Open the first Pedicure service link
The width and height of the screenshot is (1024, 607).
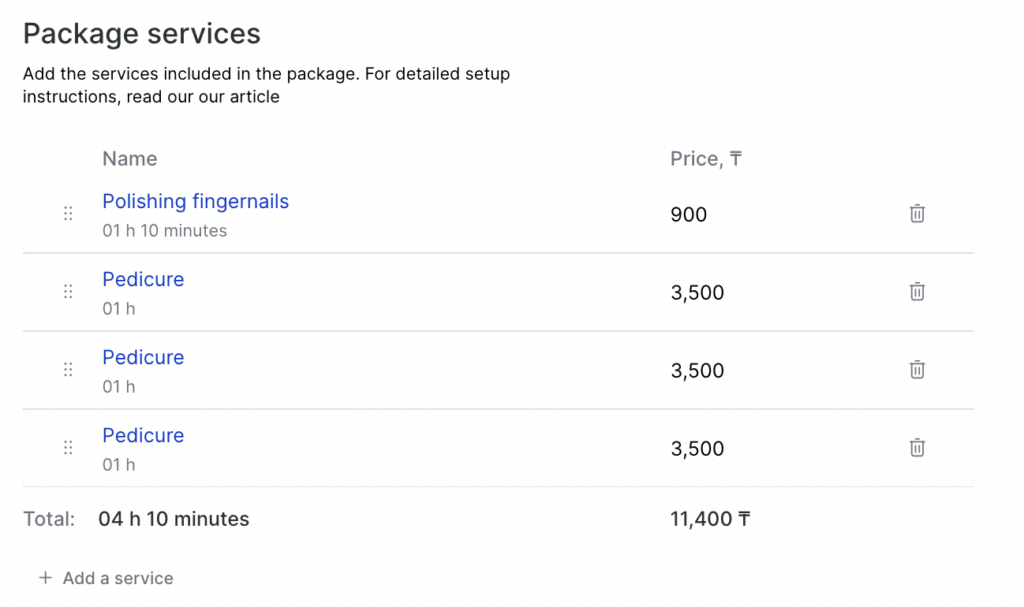tap(143, 279)
